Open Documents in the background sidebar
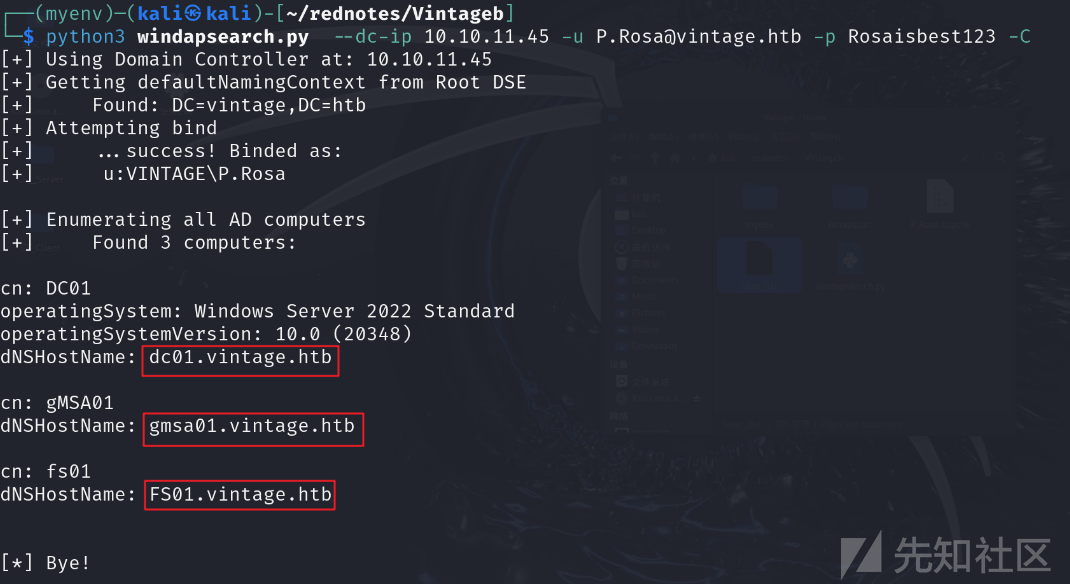Image resolution: width=1070 pixels, height=584 pixels. tap(647, 280)
